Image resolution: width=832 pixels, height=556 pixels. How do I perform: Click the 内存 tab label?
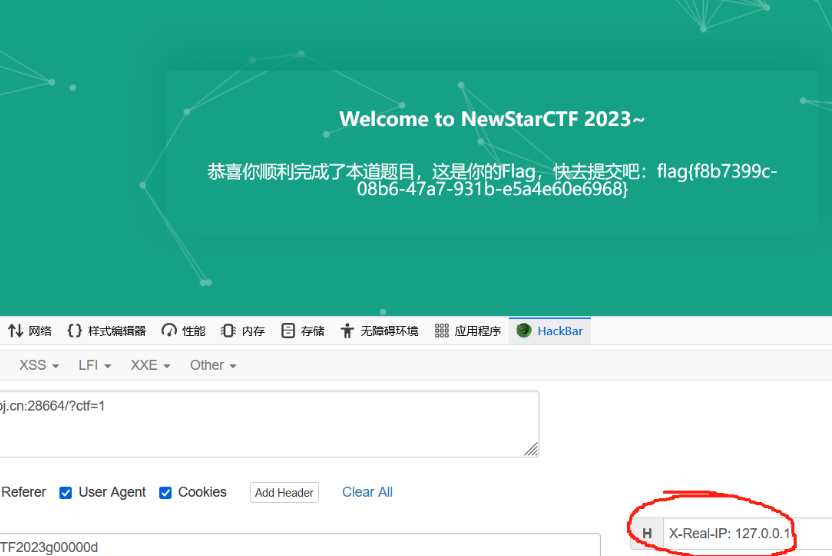pyautogui.click(x=253, y=331)
